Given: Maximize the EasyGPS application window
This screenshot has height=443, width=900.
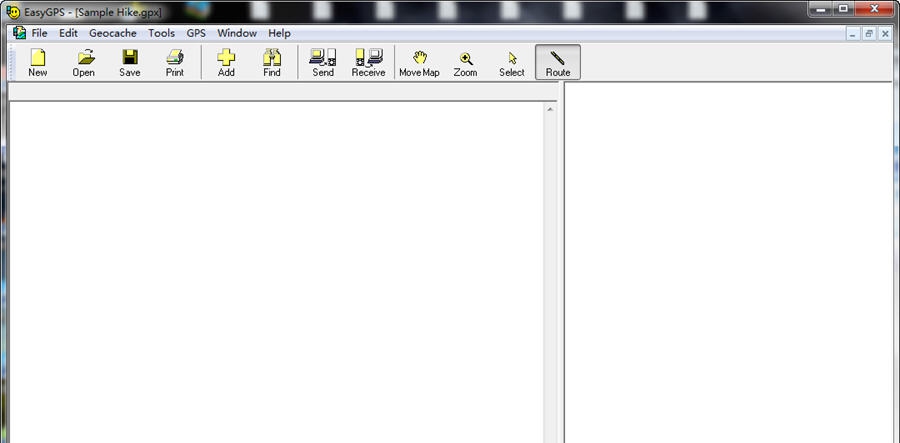Looking at the screenshot, I should coord(843,9).
